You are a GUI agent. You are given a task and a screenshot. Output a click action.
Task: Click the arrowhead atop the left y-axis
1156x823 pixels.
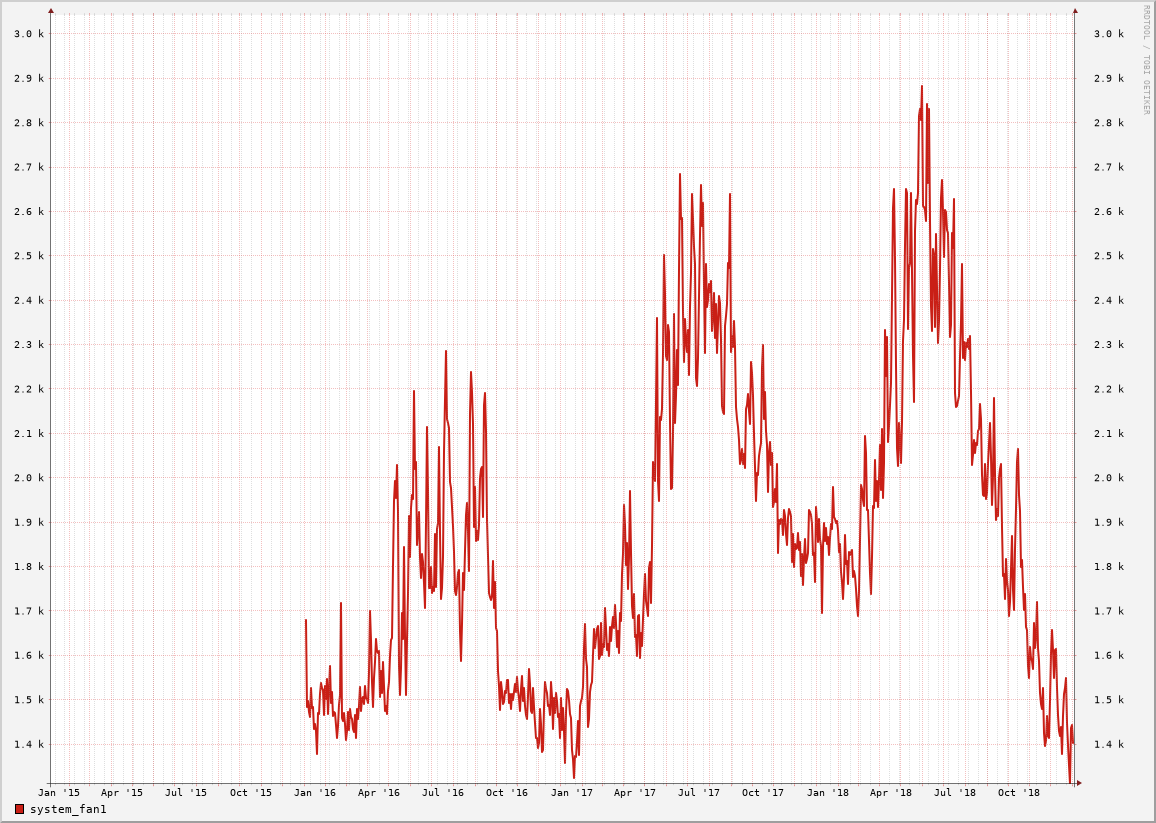coord(51,11)
